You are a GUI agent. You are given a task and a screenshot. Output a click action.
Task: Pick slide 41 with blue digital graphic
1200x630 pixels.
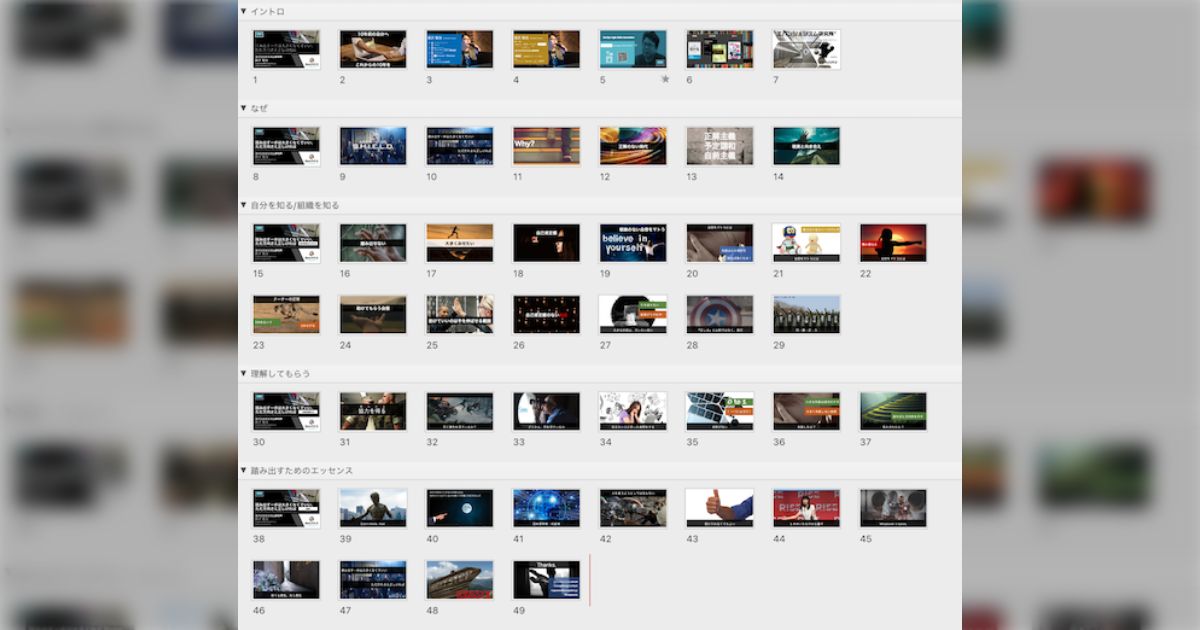coord(546,508)
